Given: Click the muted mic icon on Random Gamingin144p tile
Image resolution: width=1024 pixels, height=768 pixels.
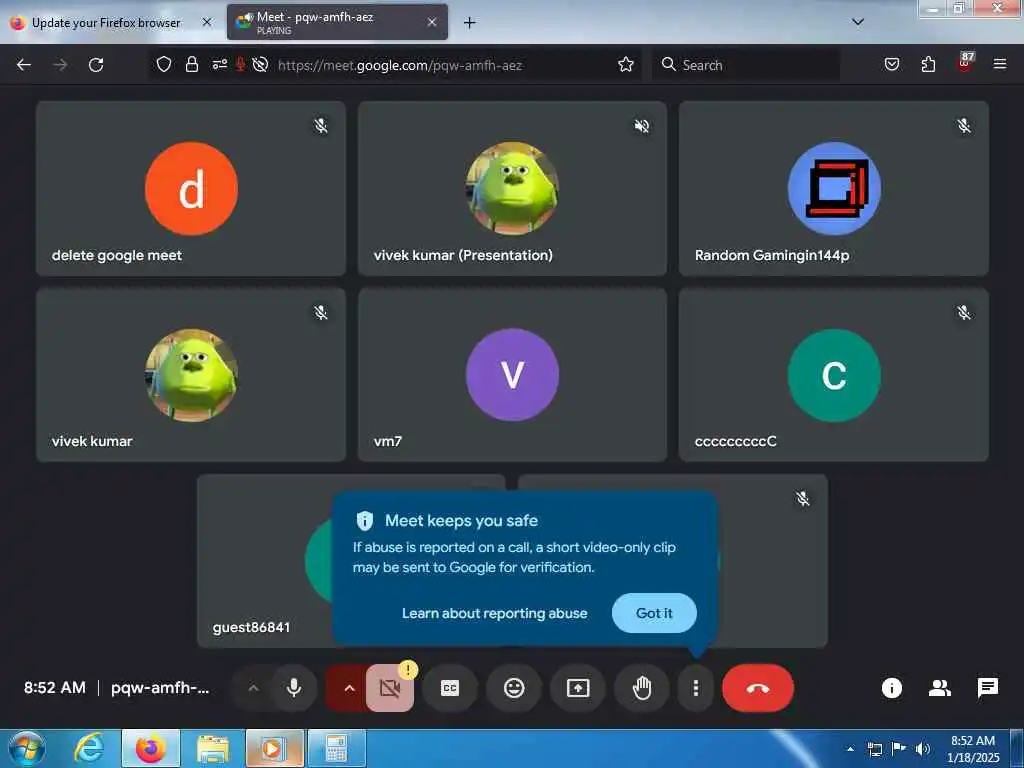Looking at the screenshot, I should [963, 125].
